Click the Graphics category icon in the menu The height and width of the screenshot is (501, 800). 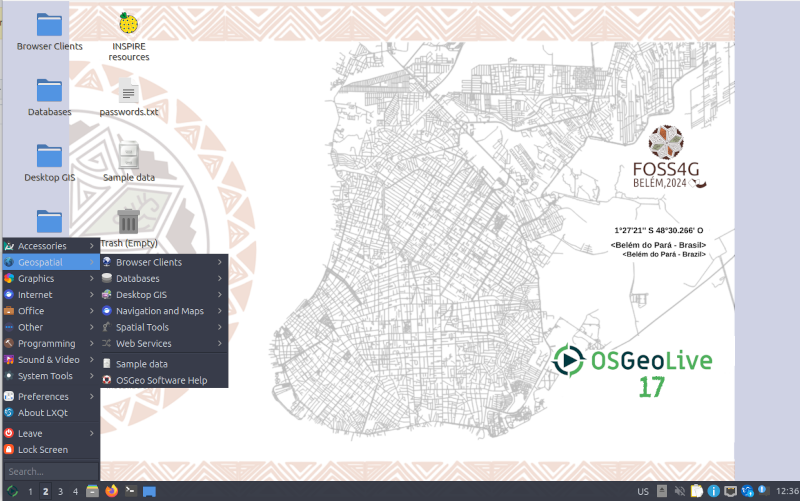pos(9,279)
